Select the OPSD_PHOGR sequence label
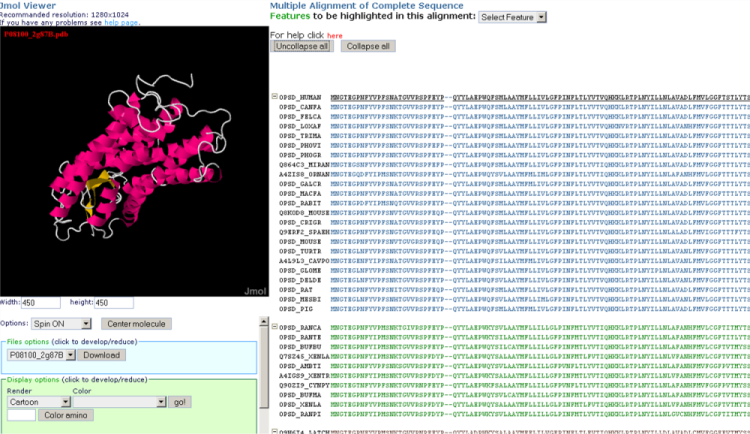The width and height of the screenshot is (750, 434). [x=300, y=155]
